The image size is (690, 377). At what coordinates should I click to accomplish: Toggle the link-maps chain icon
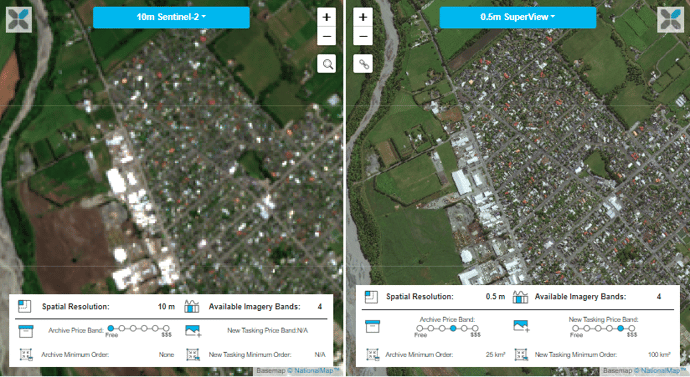[363, 64]
